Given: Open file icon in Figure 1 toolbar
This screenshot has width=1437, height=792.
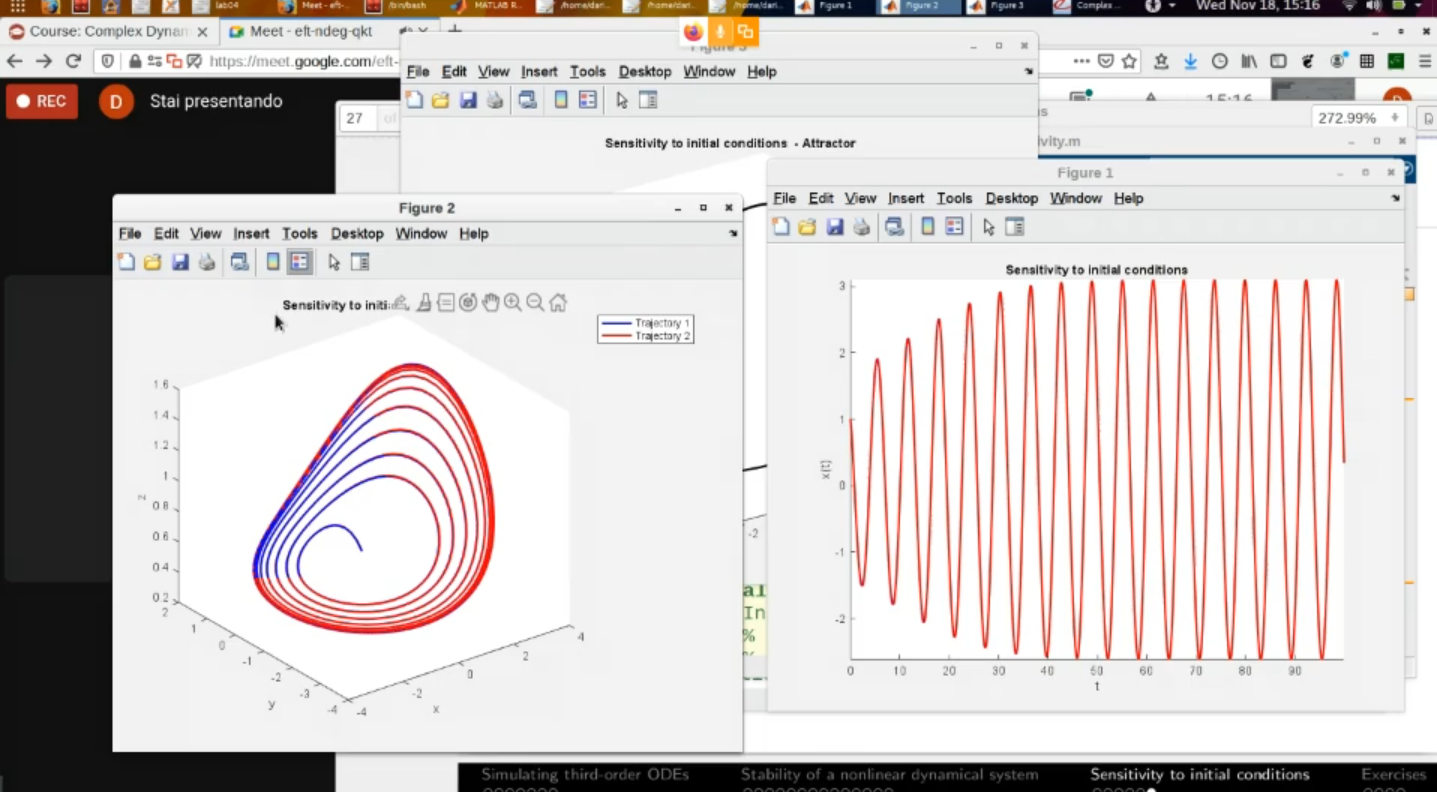Looking at the screenshot, I should [x=808, y=227].
